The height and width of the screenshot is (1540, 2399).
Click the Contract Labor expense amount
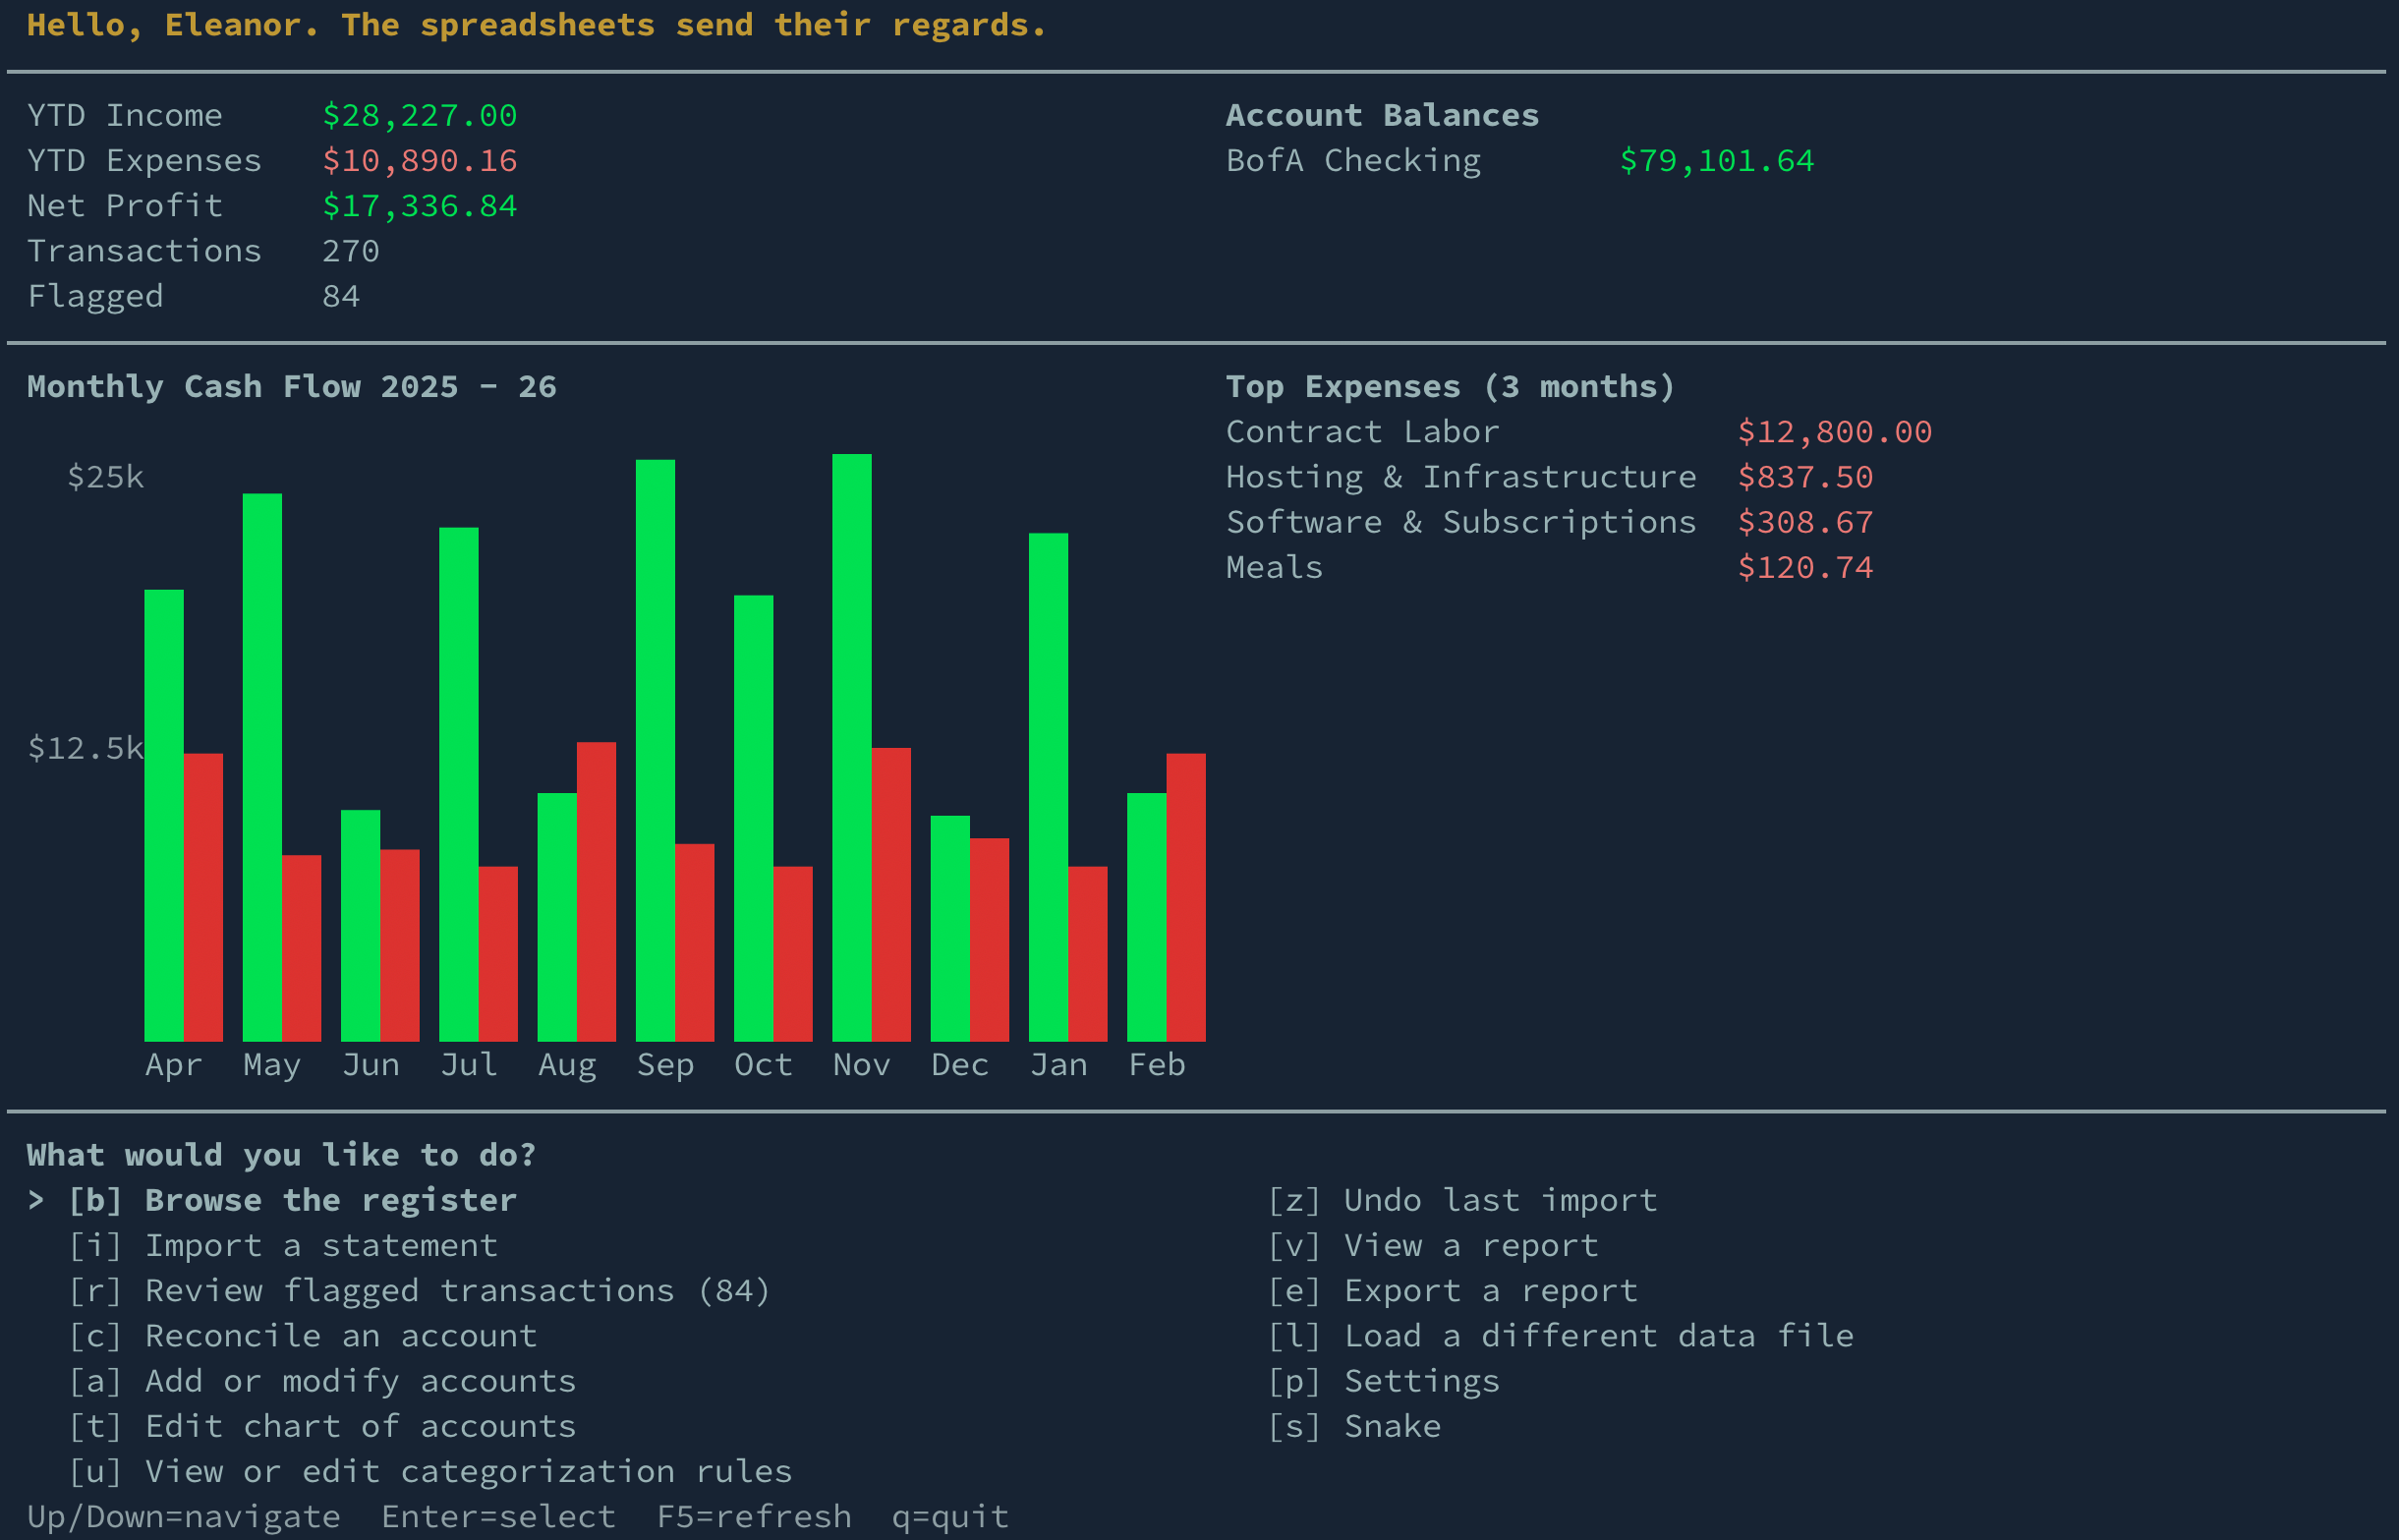tap(1834, 431)
